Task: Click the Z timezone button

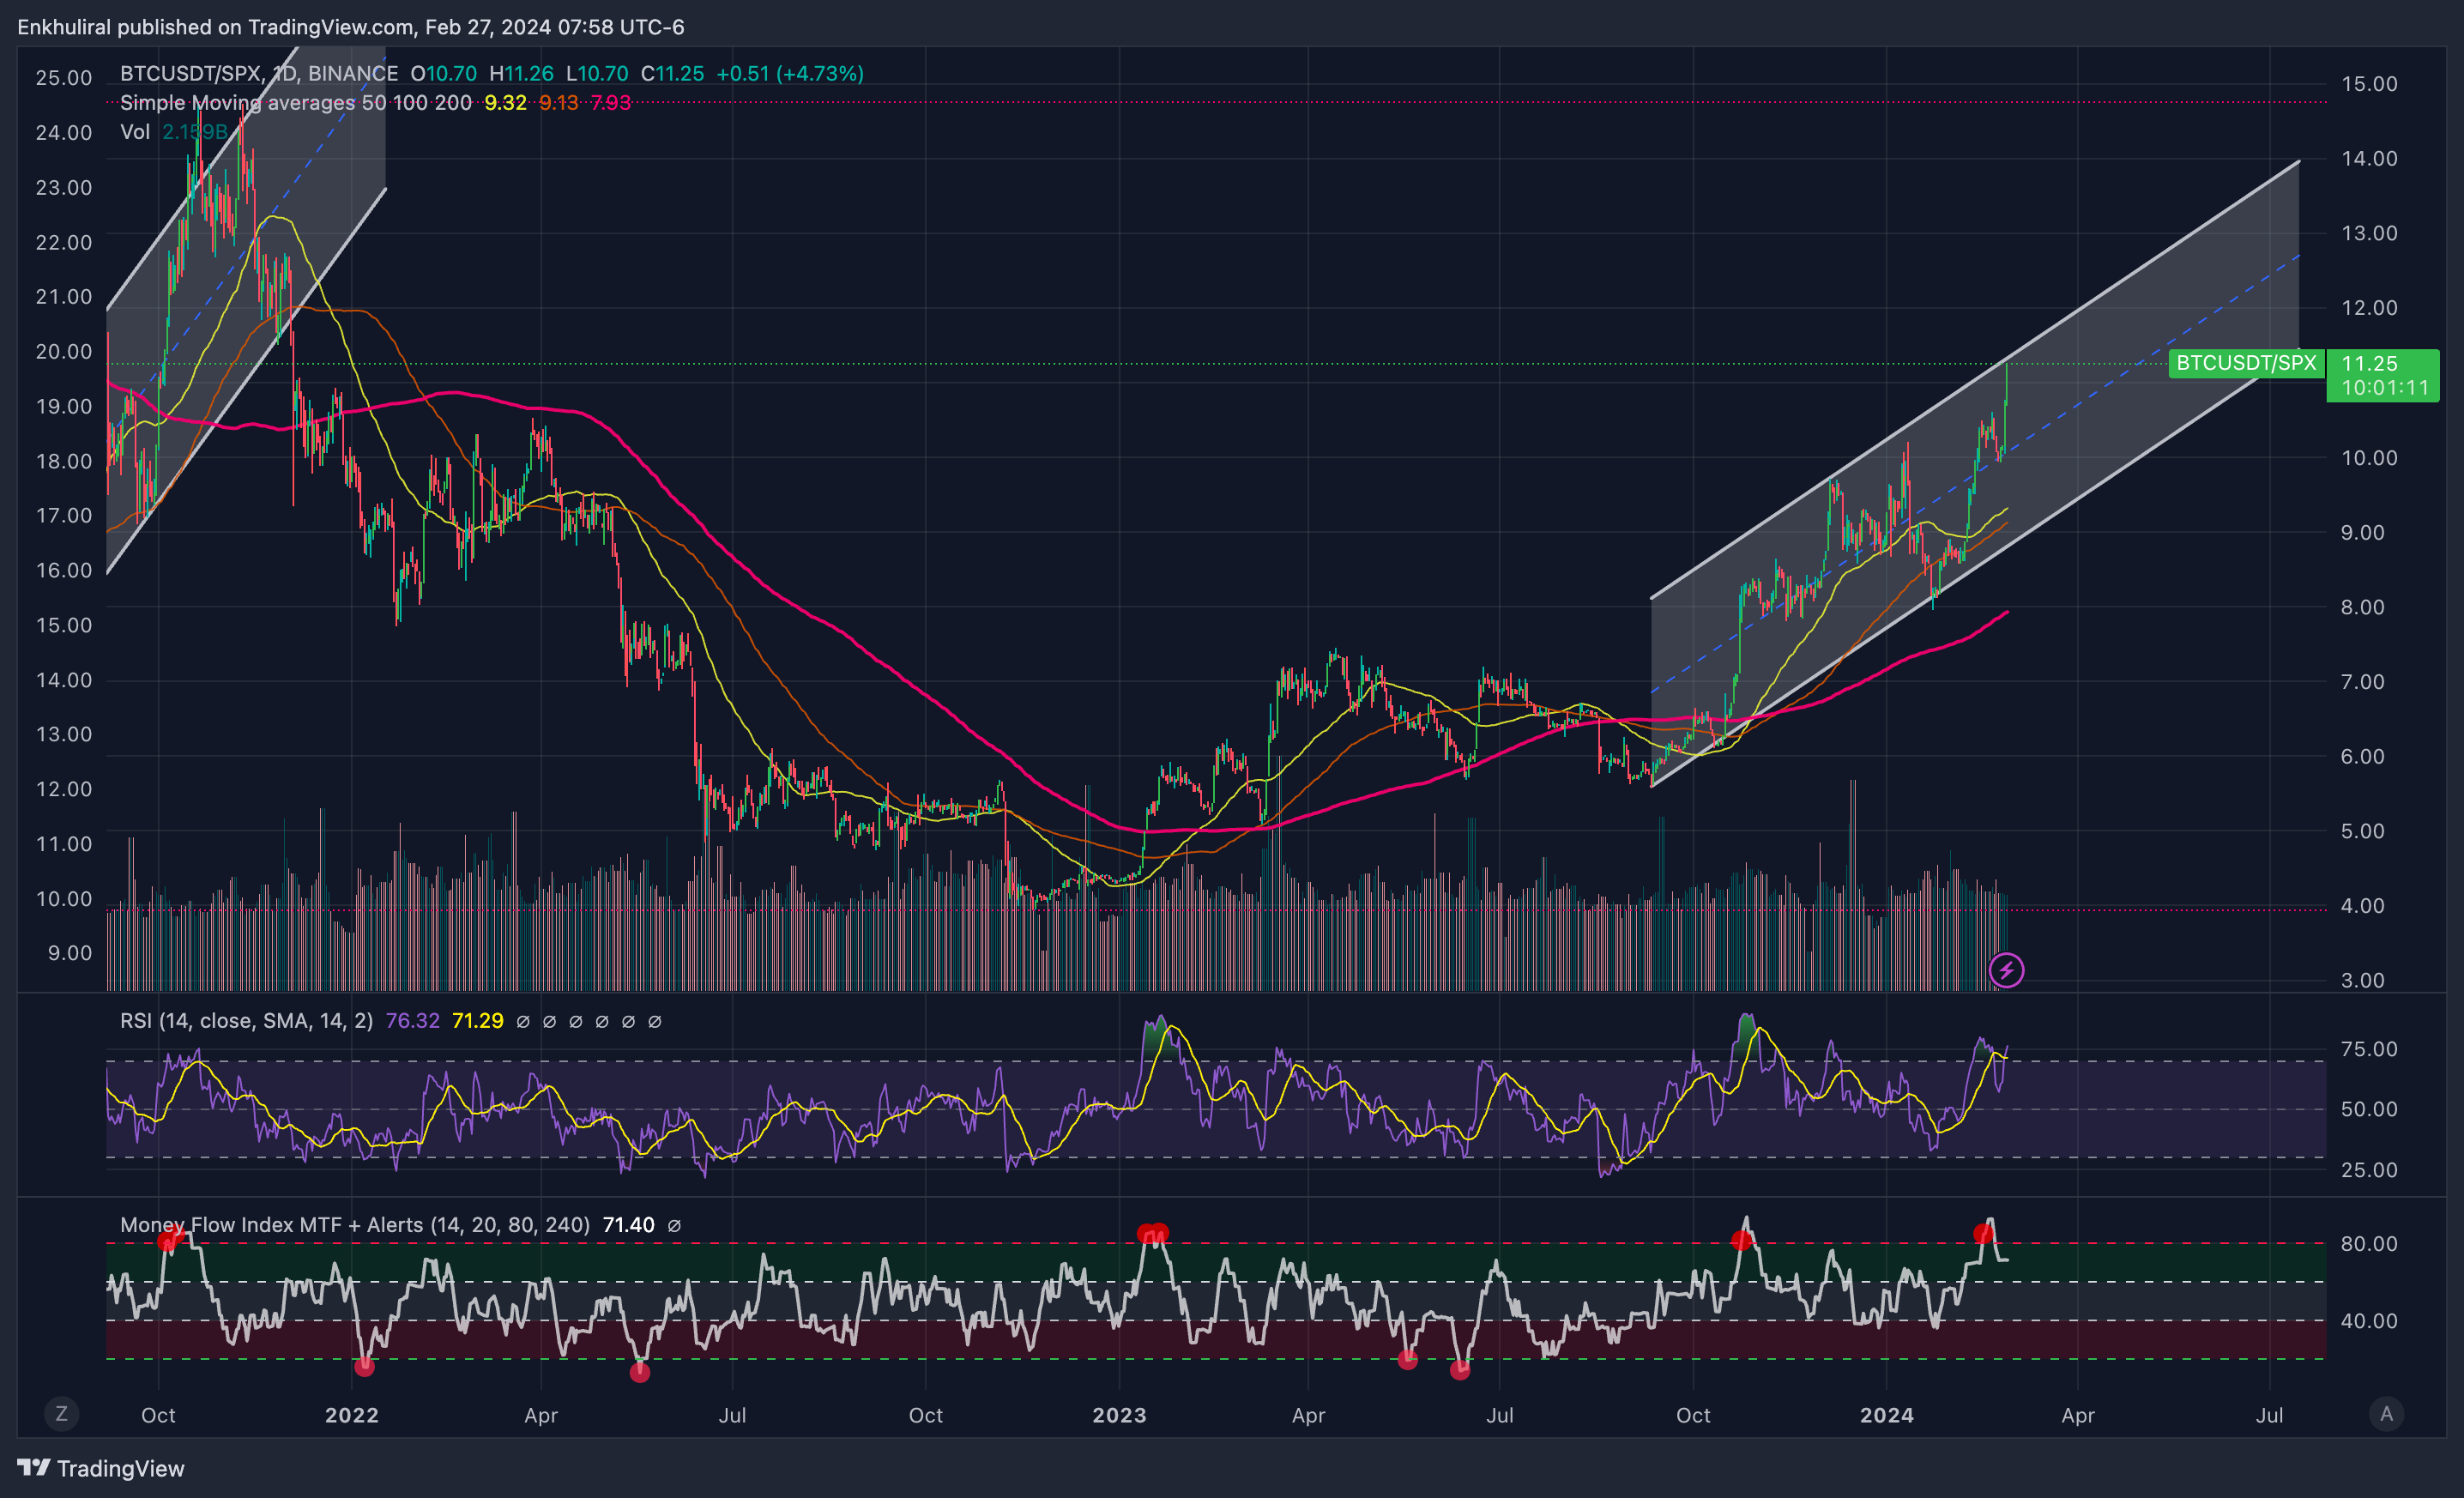Action: pos(61,1413)
